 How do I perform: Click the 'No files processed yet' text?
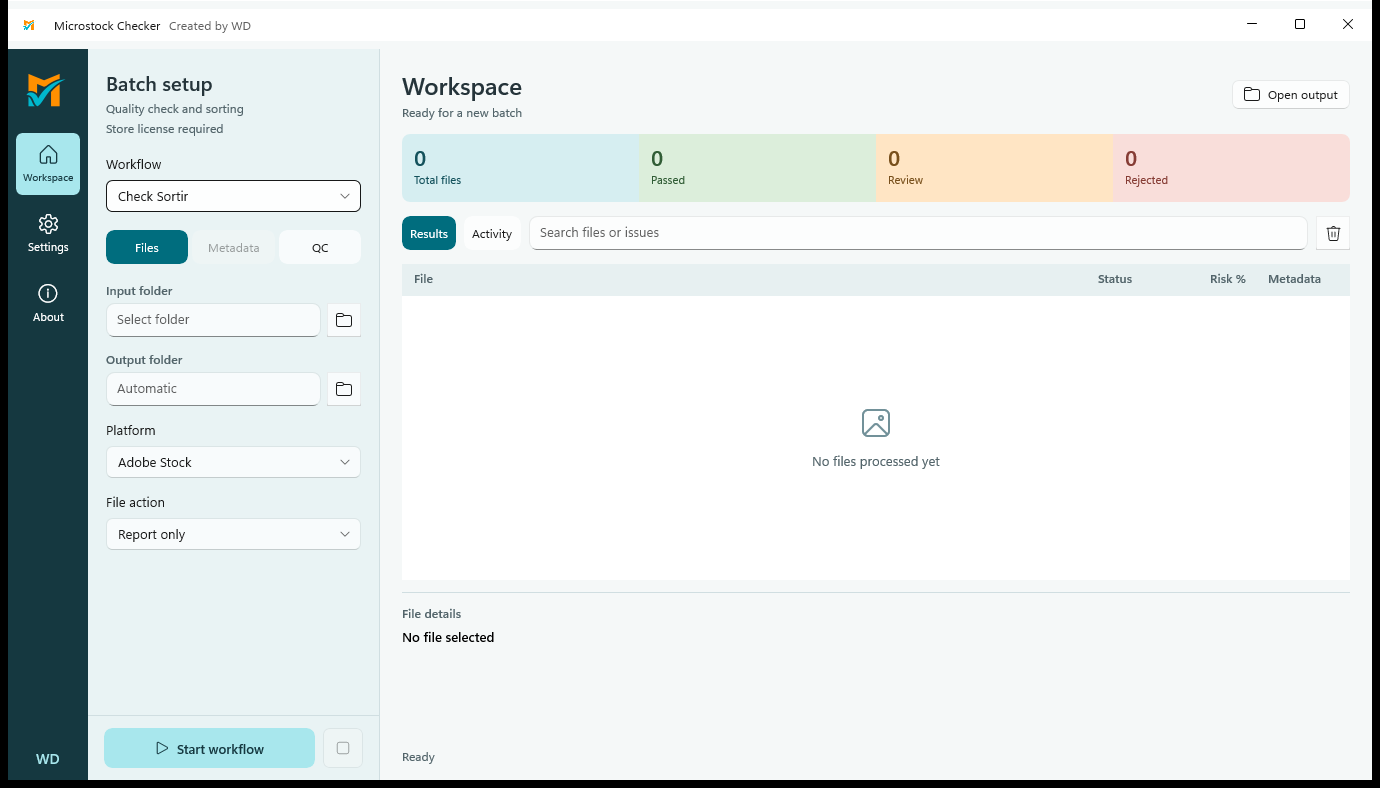coord(876,462)
